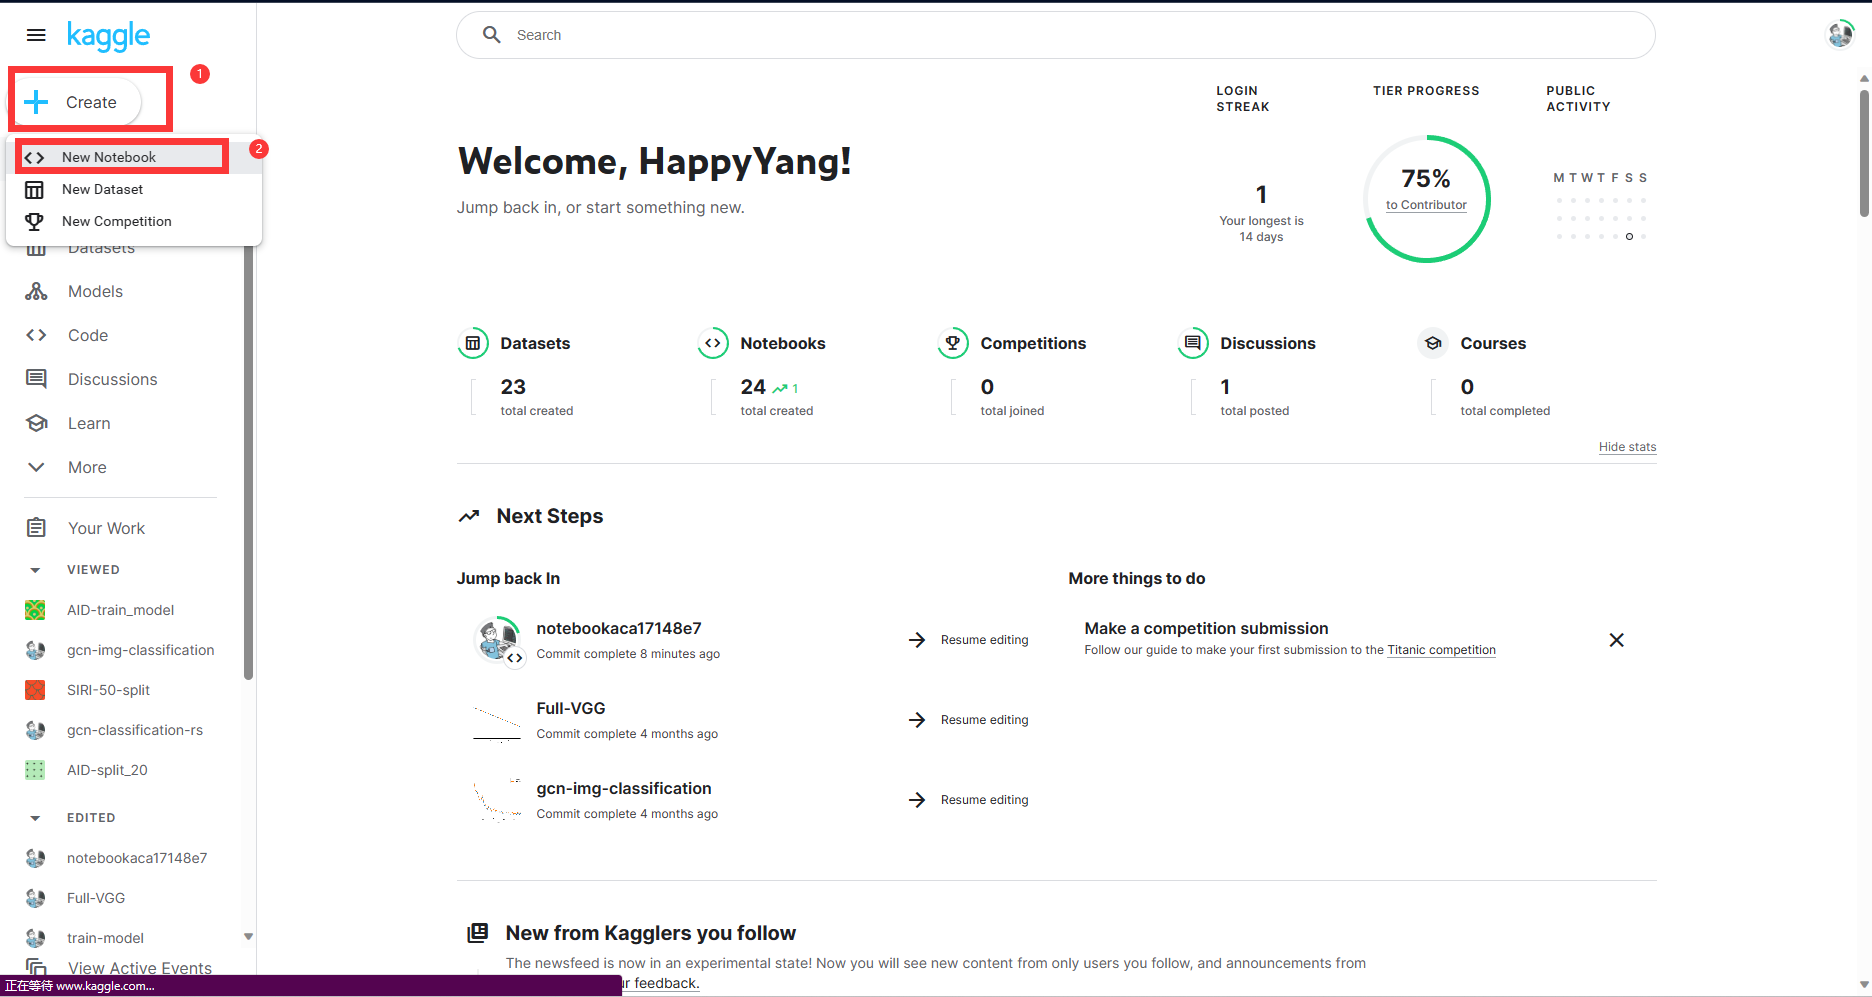Click the notebookaca17148e7 avatar thumbnail
1872x997 pixels.
click(497, 640)
